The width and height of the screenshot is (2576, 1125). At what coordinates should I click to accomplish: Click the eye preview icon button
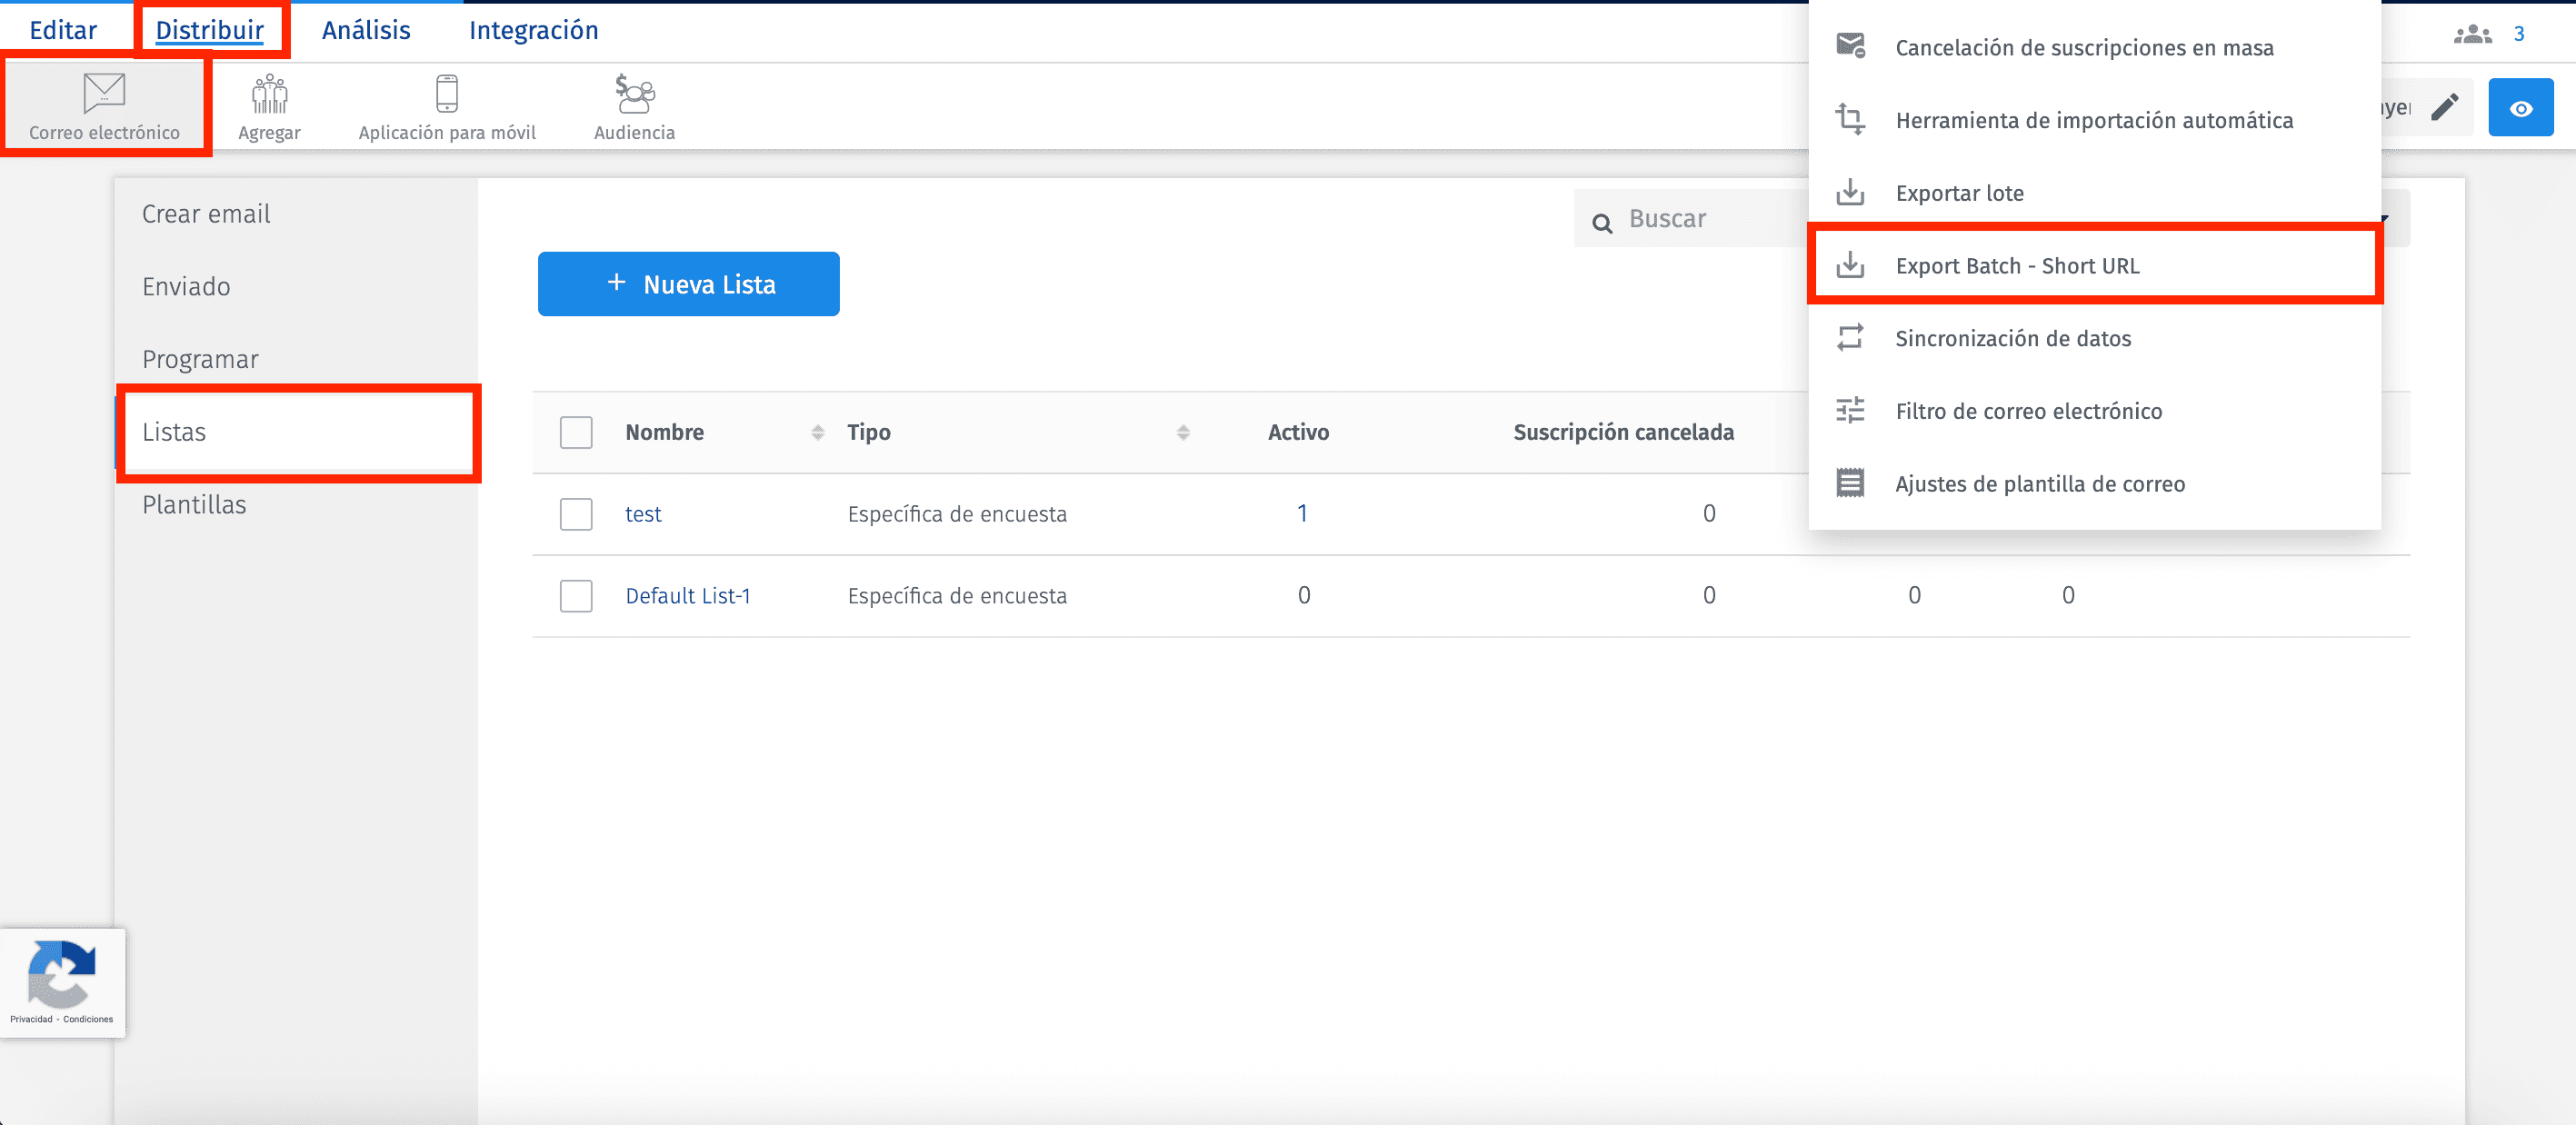pos(2521,107)
